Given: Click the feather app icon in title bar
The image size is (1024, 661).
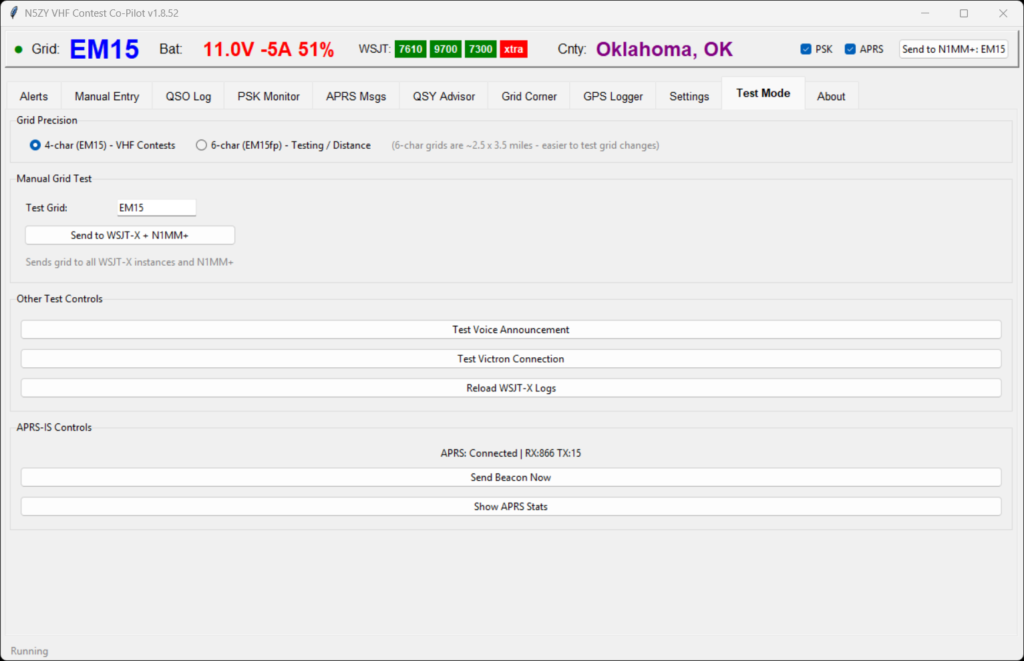Looking at the screenshot, I should tap(13, 13).
